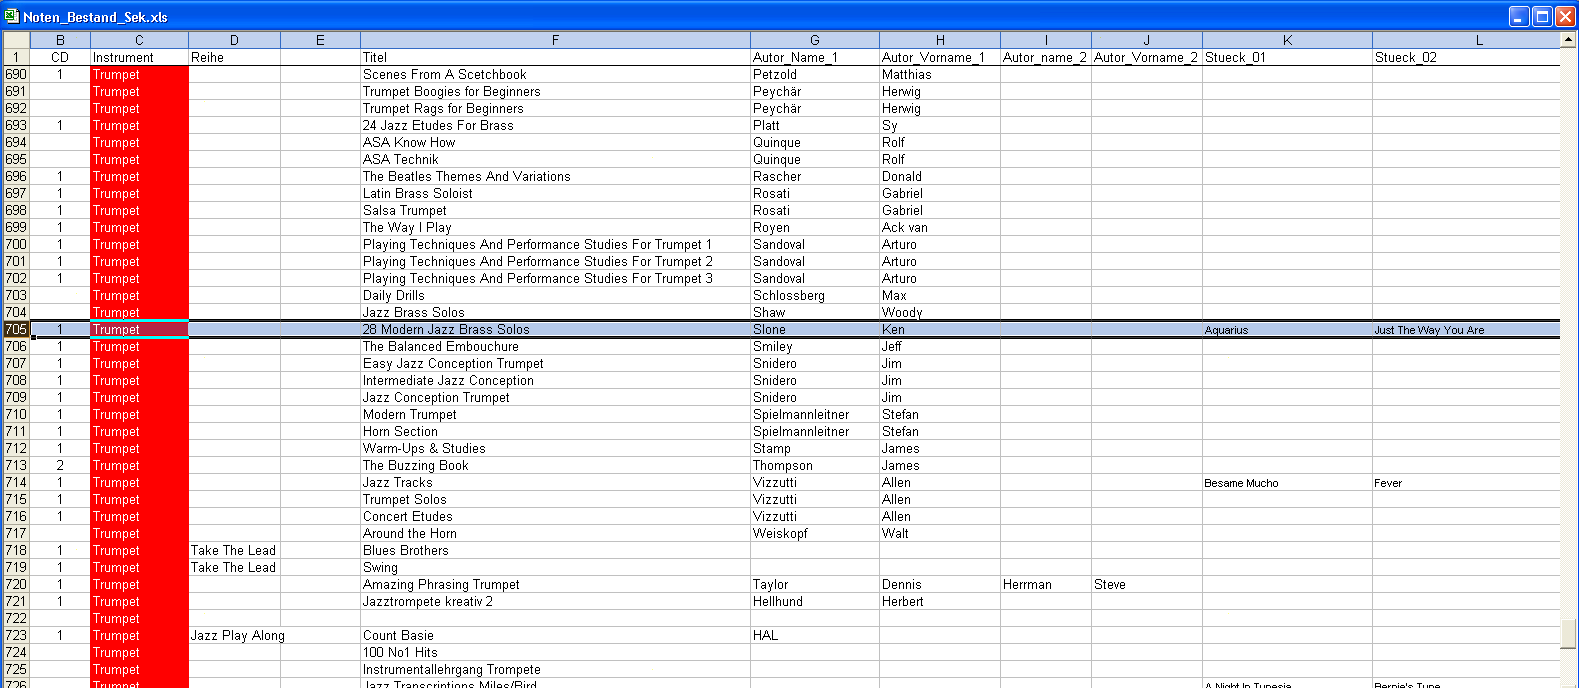Click title 'Scenes From A Scetchbook'
This screenshot has width=1579, height=688.
444,74
